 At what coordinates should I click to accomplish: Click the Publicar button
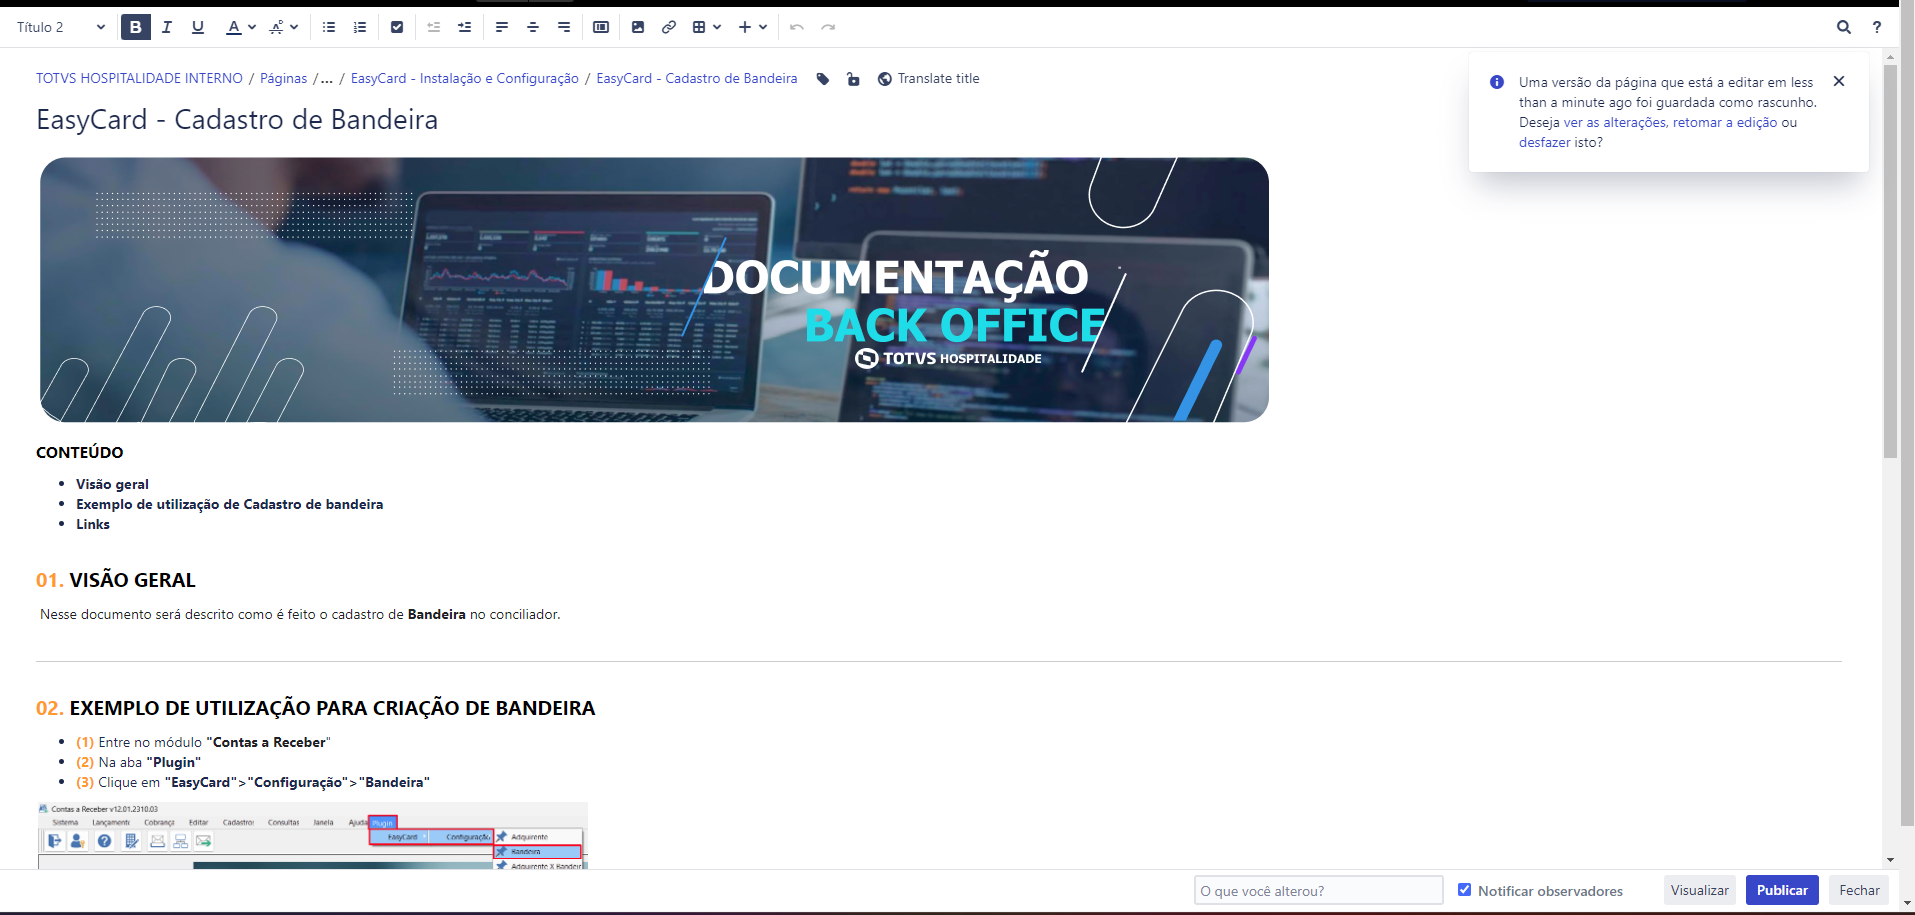point(1782,890)
